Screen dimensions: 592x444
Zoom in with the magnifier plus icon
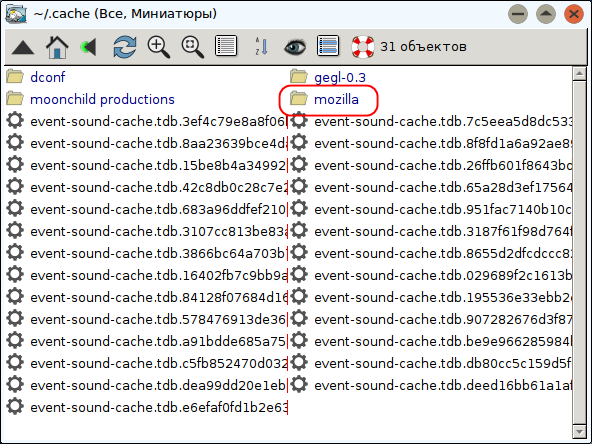159,47
